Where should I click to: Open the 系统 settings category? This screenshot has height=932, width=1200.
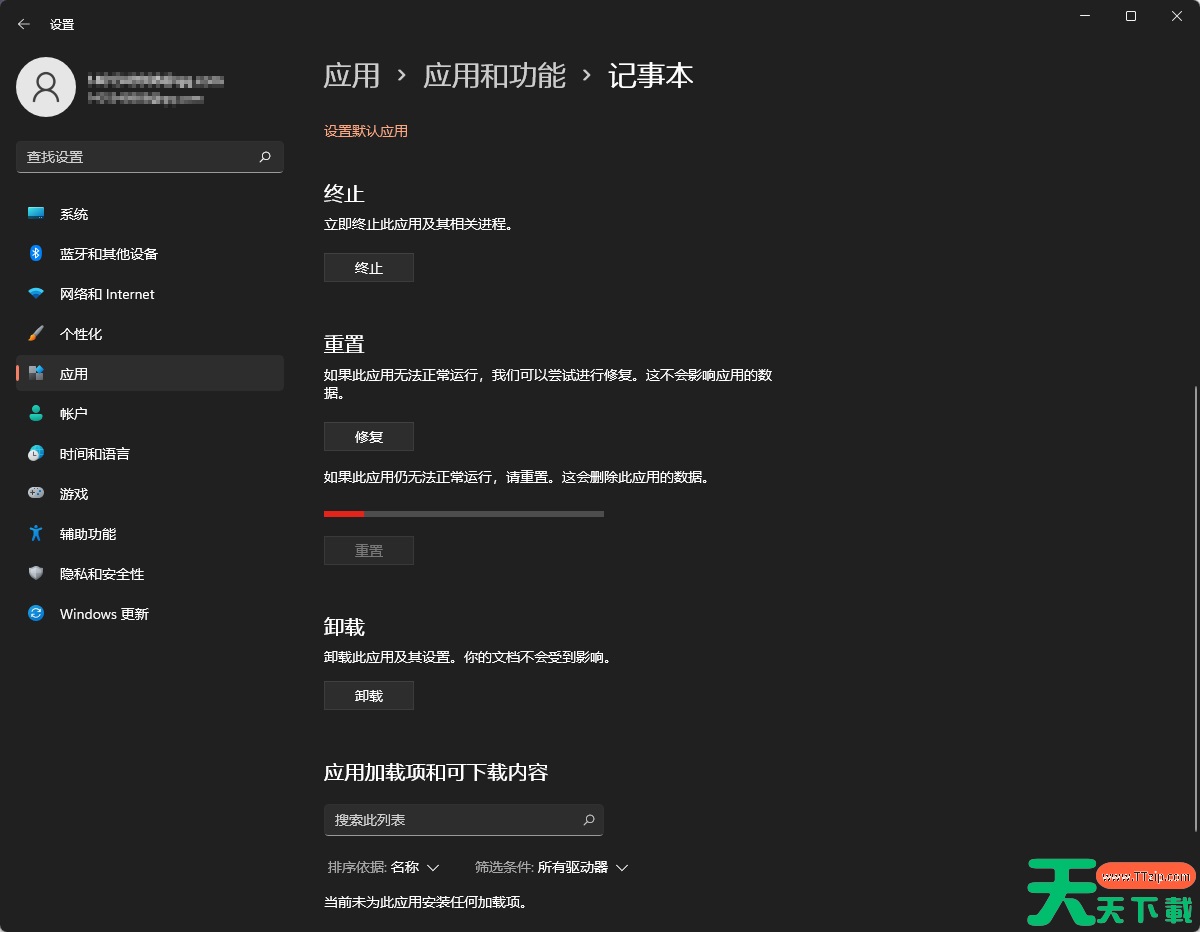click(x=150, y=214)
